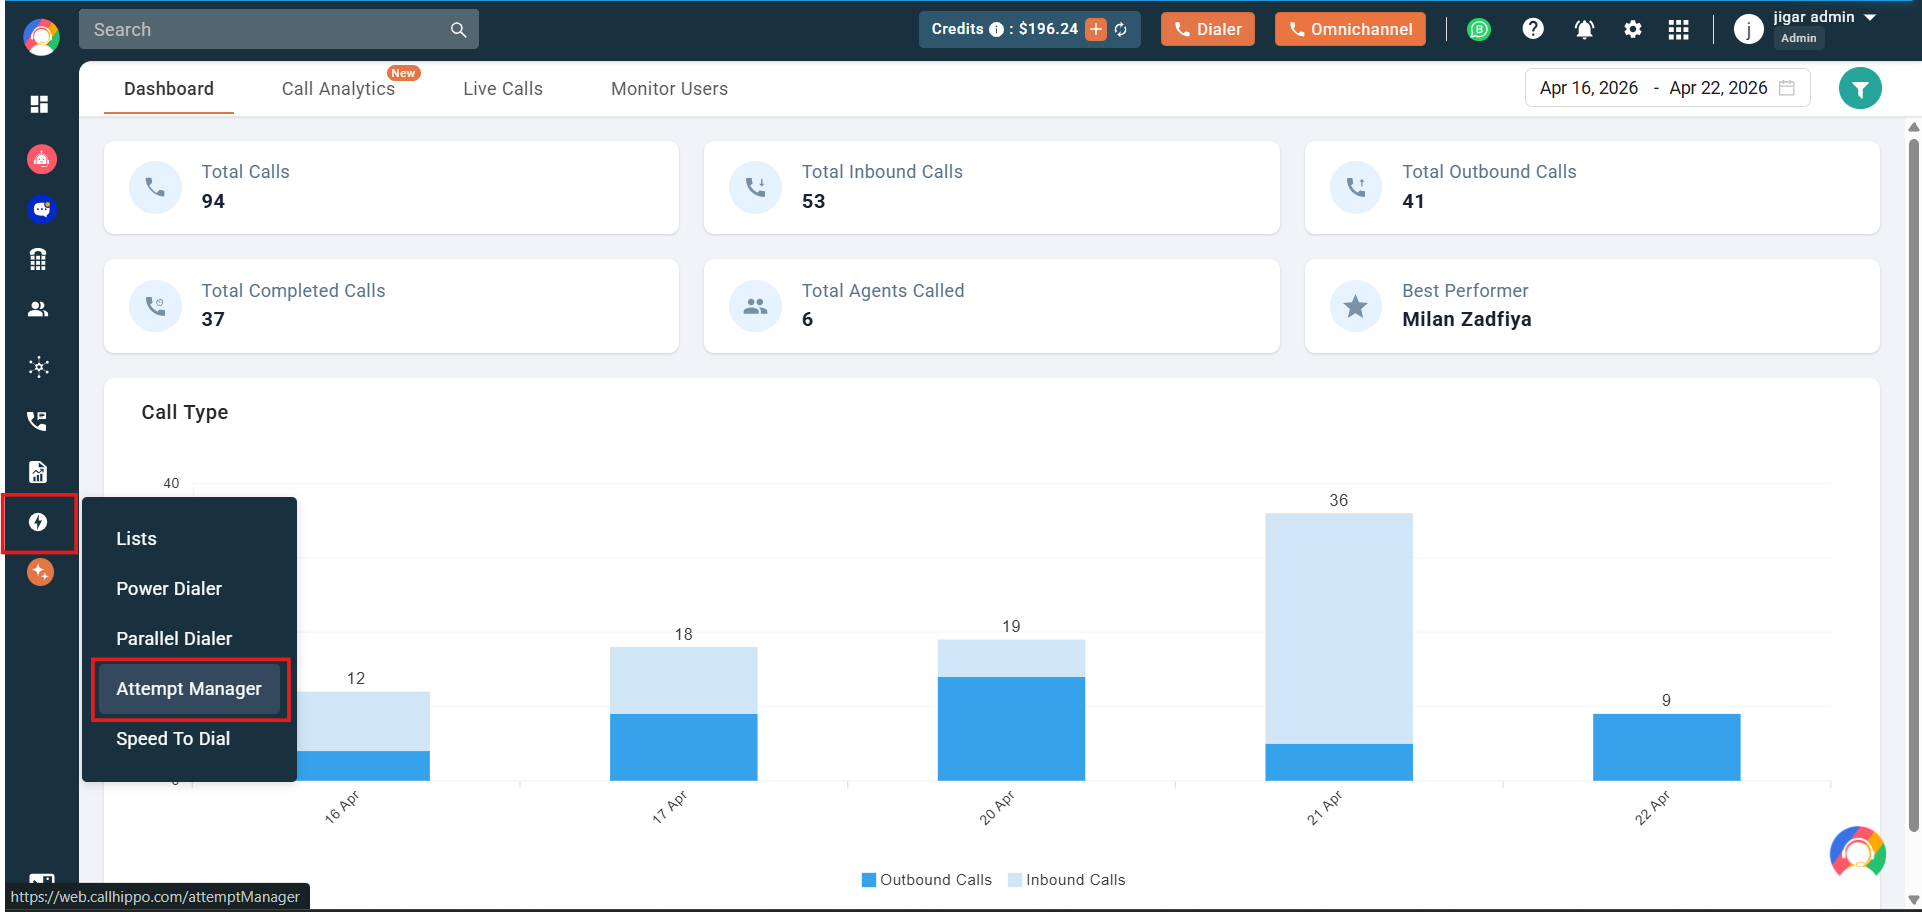This screenshot has width=1922, height=912.
Task: Click the Credits balance button
Action: (x=1029, y=29)
